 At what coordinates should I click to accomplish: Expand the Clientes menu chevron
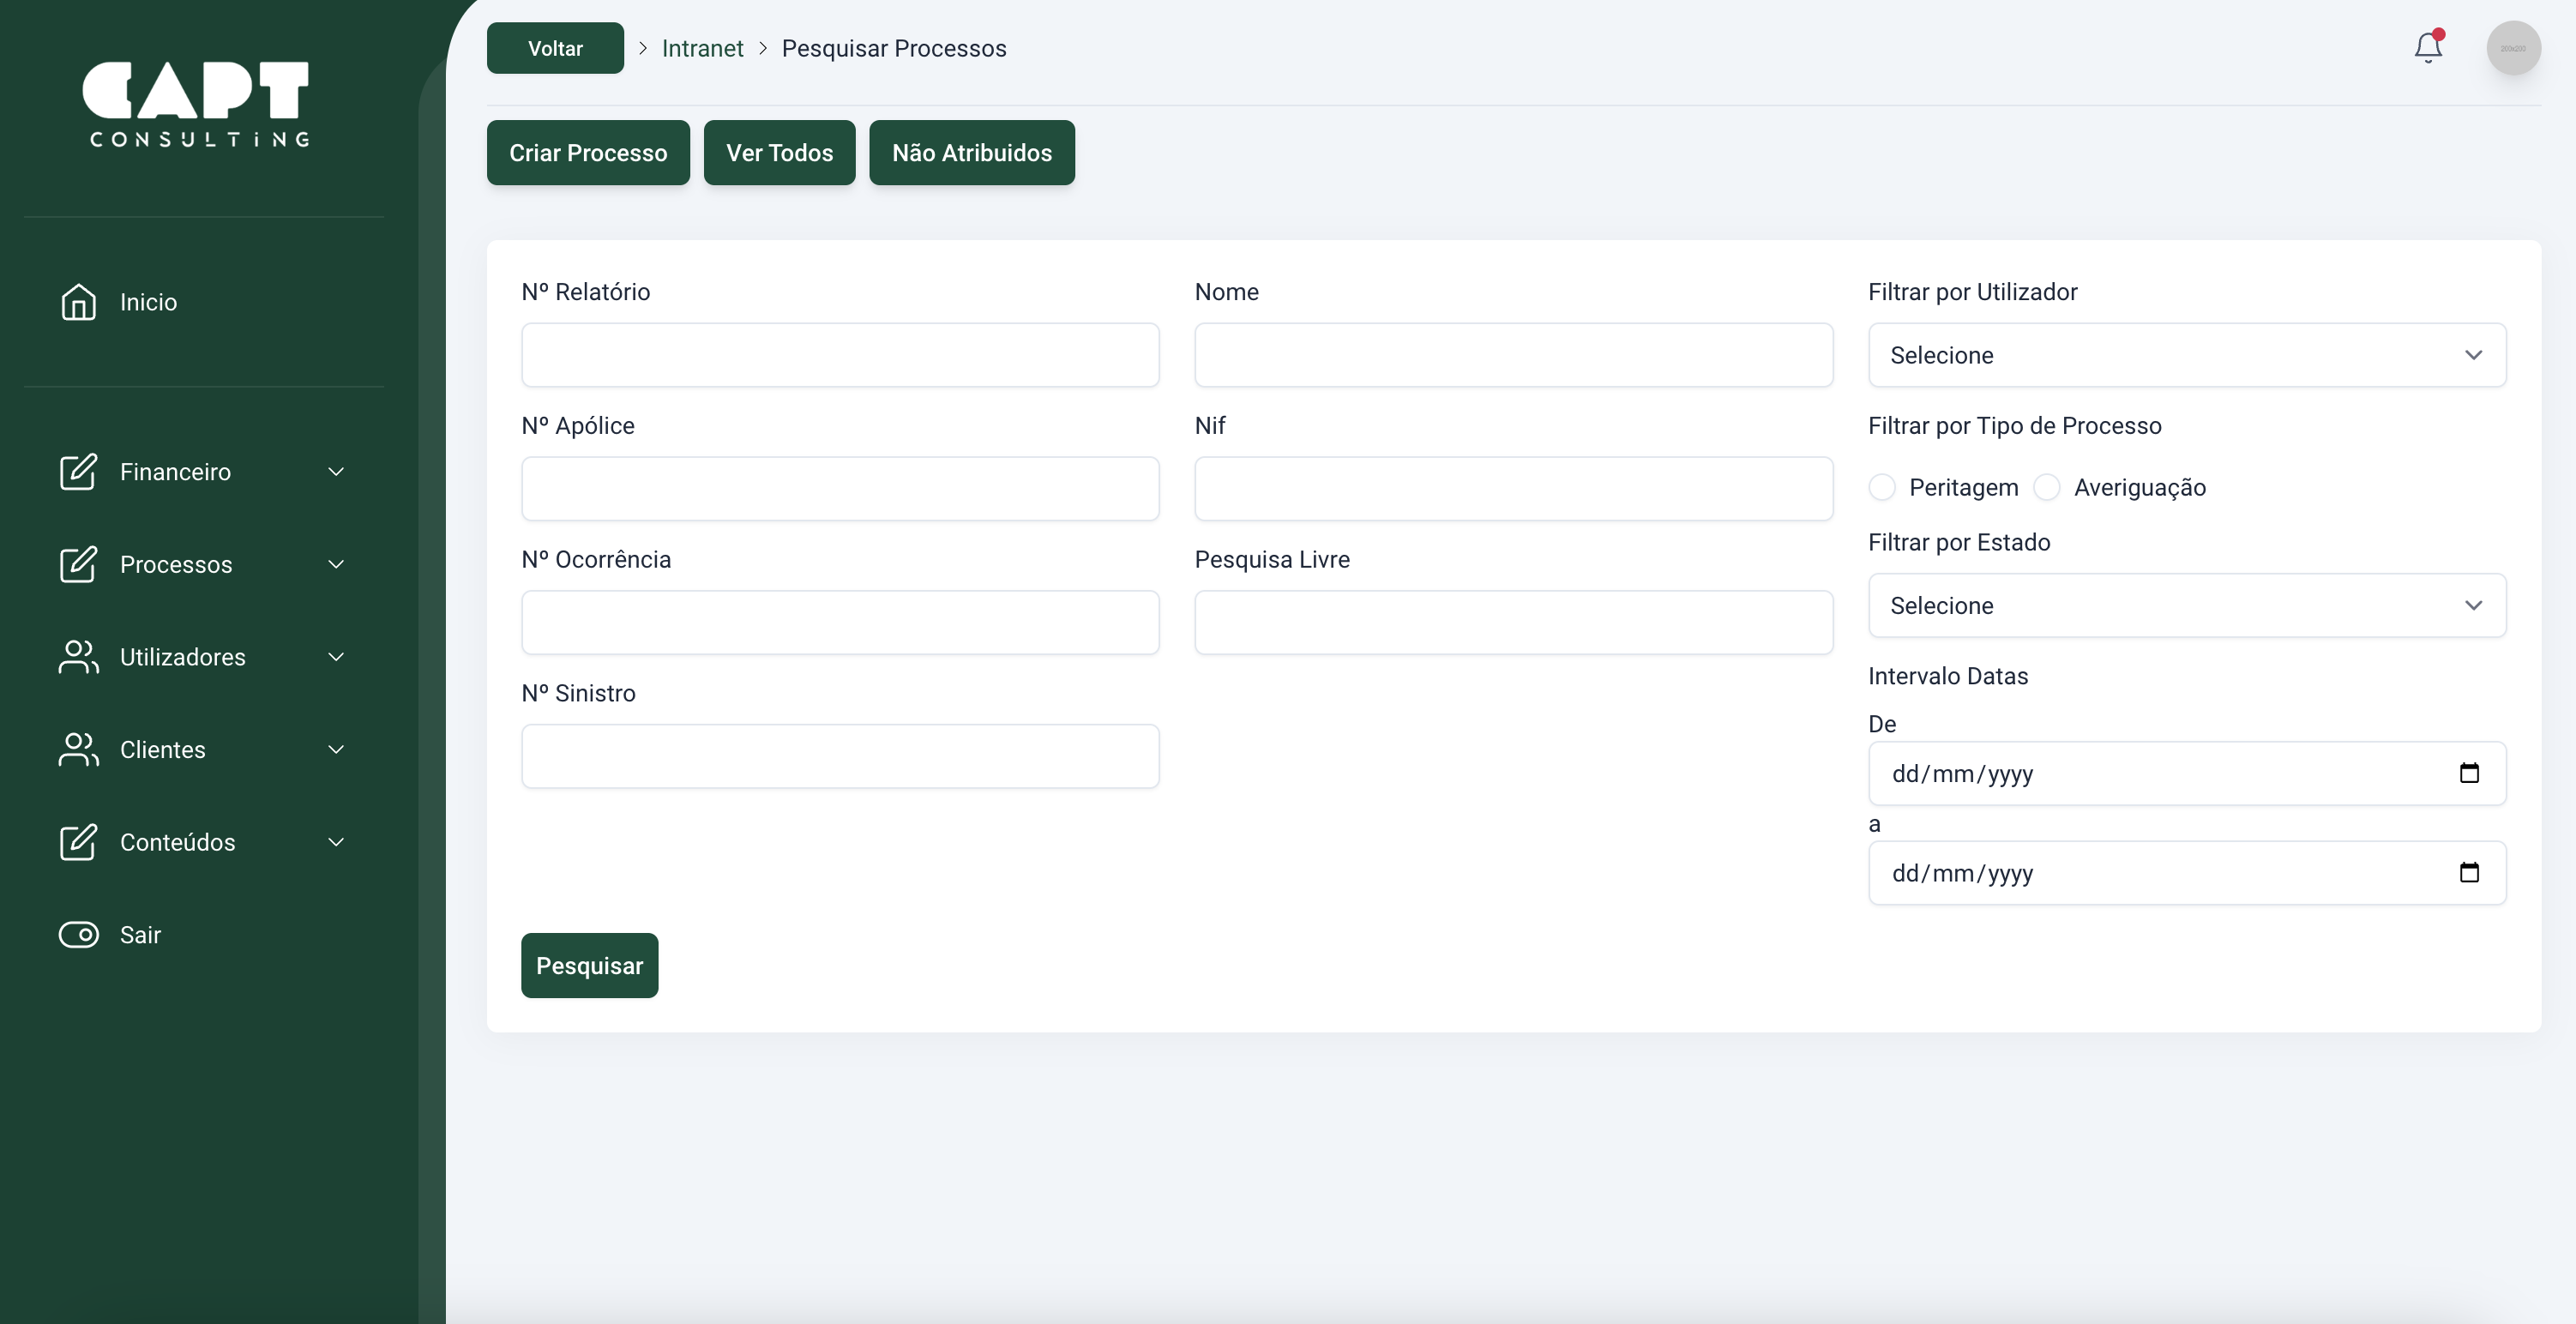[336, 750]
